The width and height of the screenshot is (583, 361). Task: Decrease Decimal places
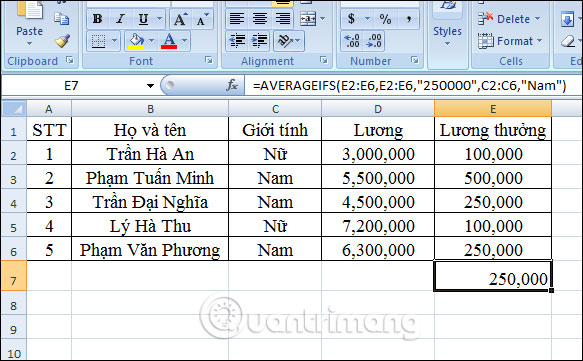pyautogui.click(x=374, y=41)
